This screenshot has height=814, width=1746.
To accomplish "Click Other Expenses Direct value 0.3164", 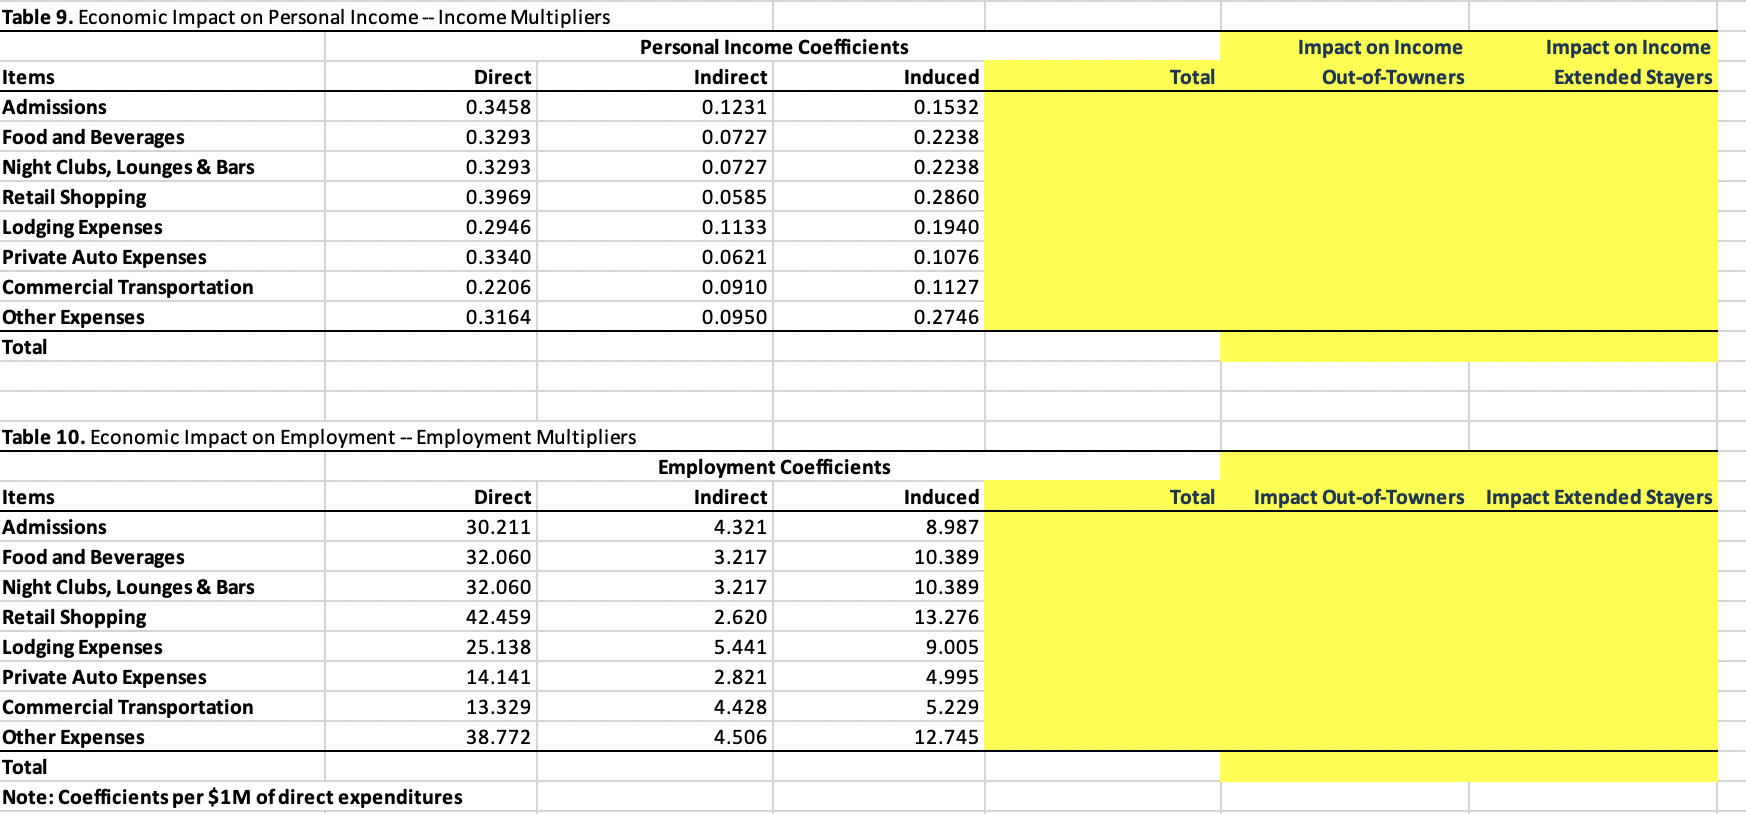I will coord(498,317).
